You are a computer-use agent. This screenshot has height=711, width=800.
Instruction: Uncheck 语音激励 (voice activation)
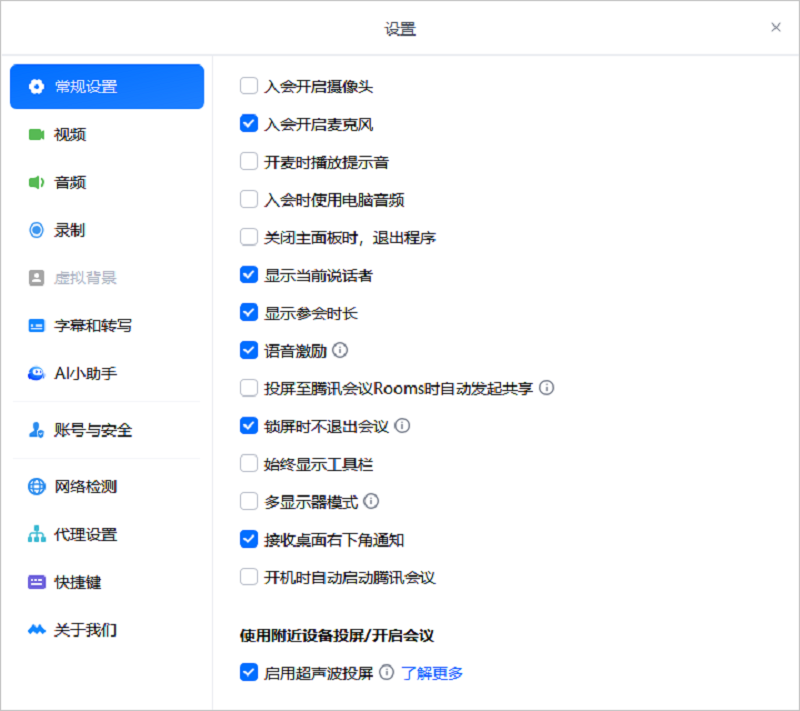tap(248, 350)
